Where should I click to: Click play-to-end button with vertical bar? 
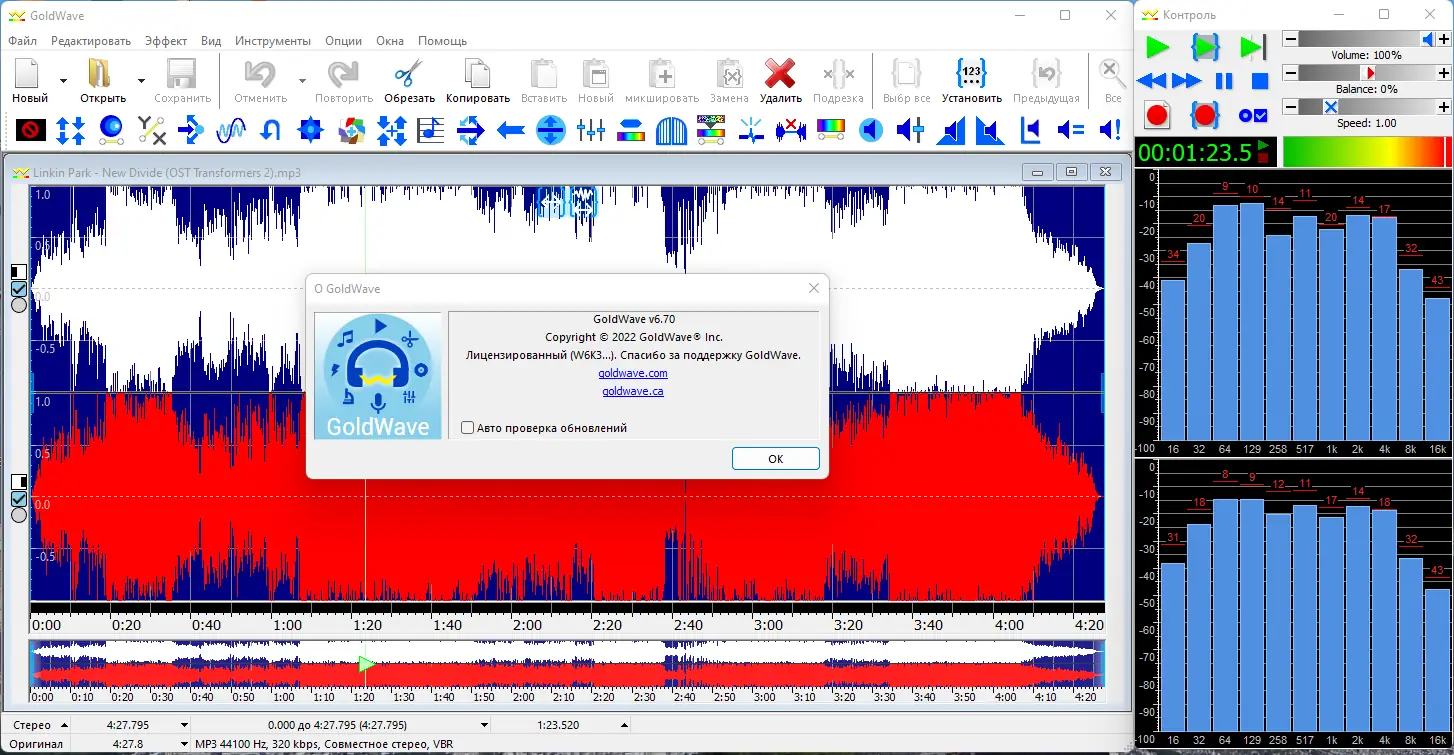coord(1252,47)
